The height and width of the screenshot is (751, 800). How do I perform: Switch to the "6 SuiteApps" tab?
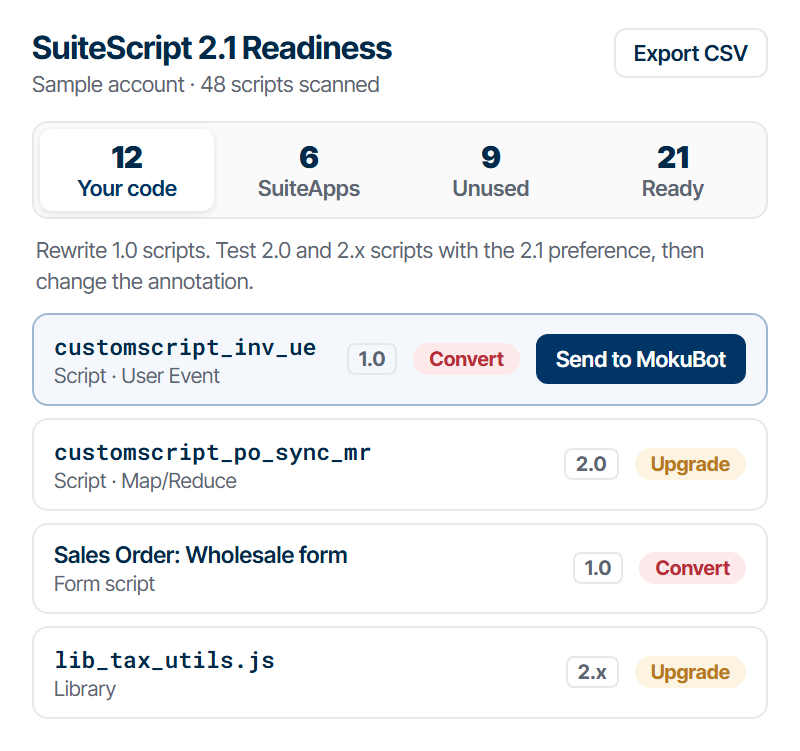coord(309,170)
